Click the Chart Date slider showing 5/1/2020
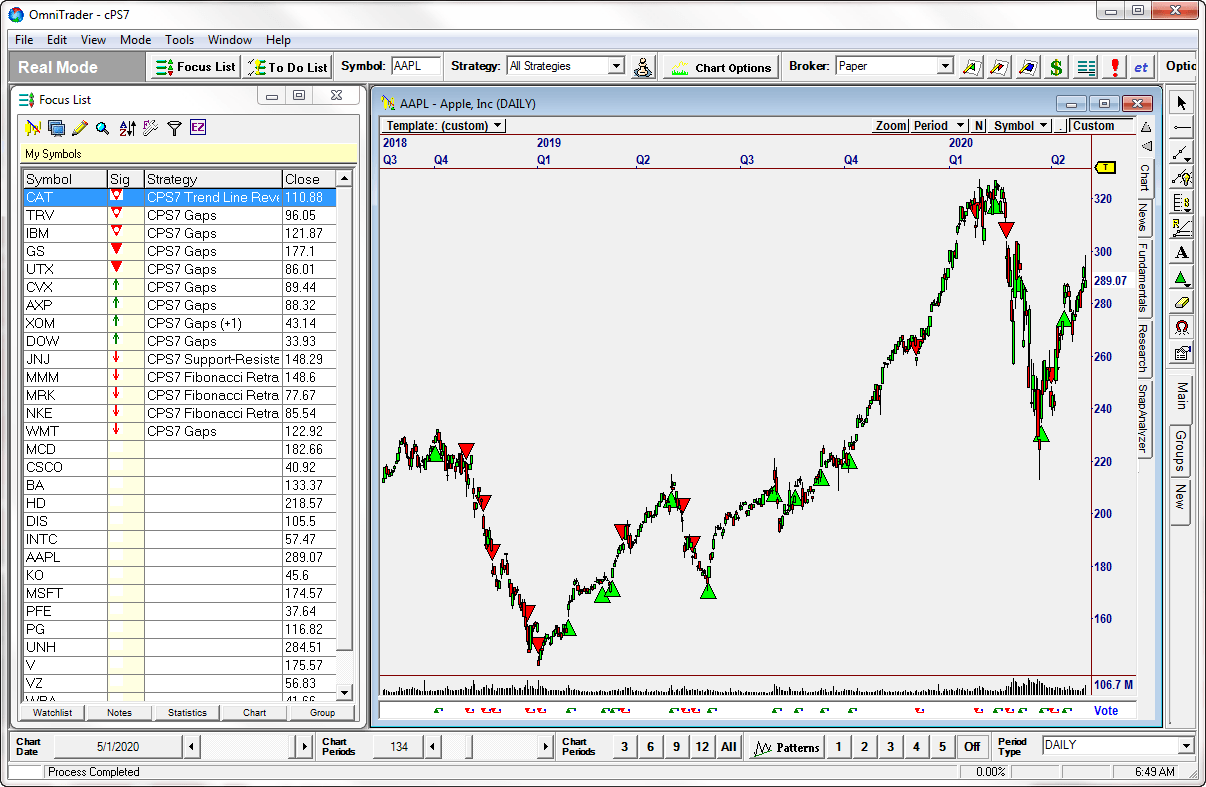 [x=119, y=746]
